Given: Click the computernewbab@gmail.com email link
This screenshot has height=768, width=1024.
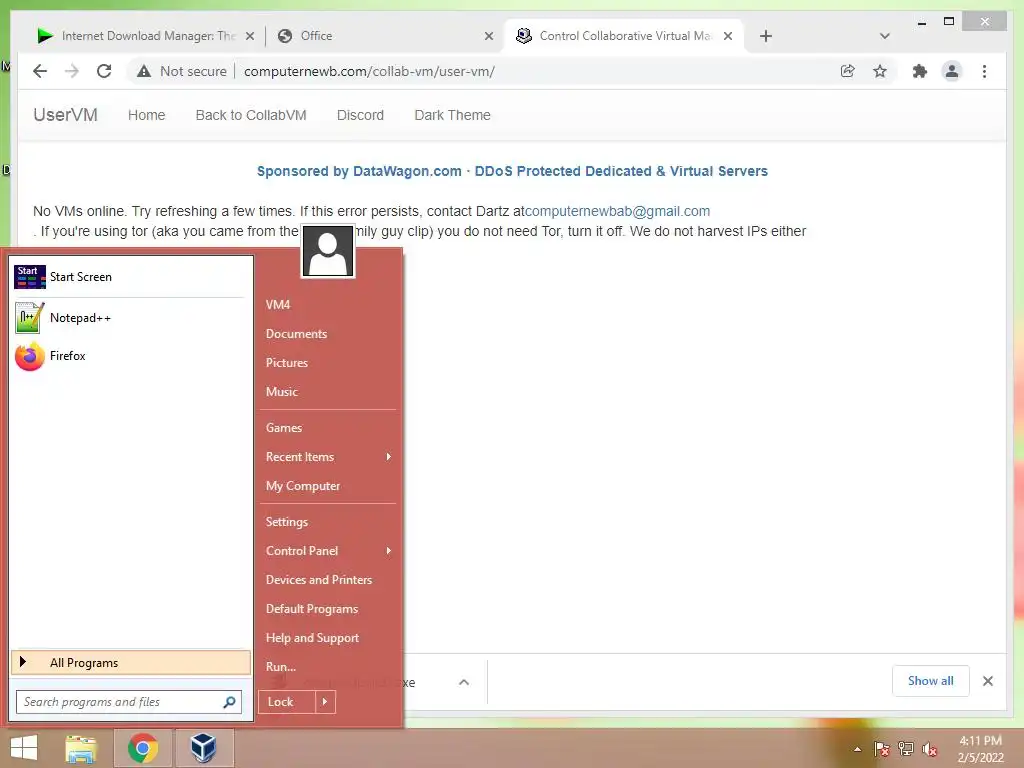Looking at the screenshot, I should pyautogui.click(x=617, y=211).
